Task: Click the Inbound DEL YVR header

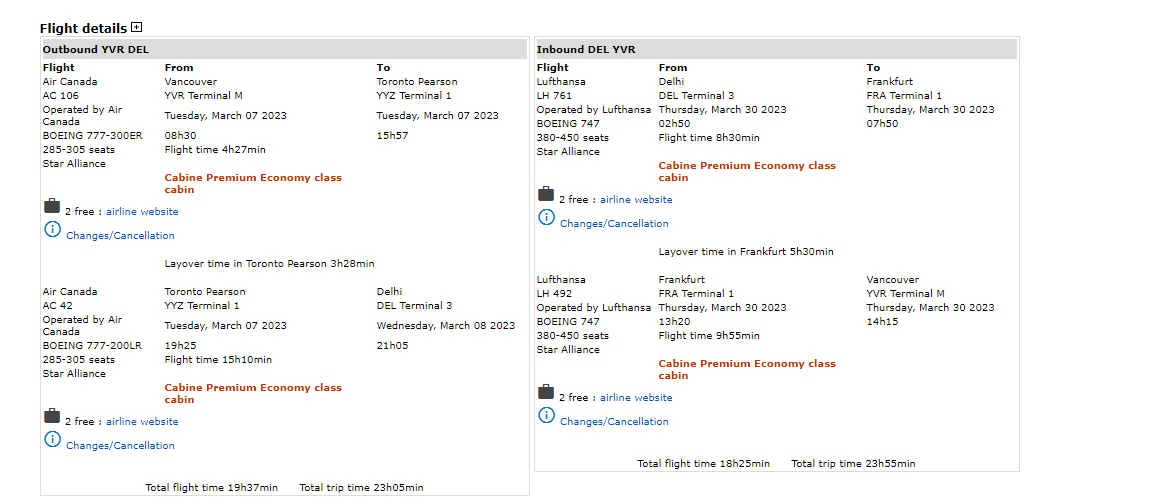Action: (x=586, y=49)
